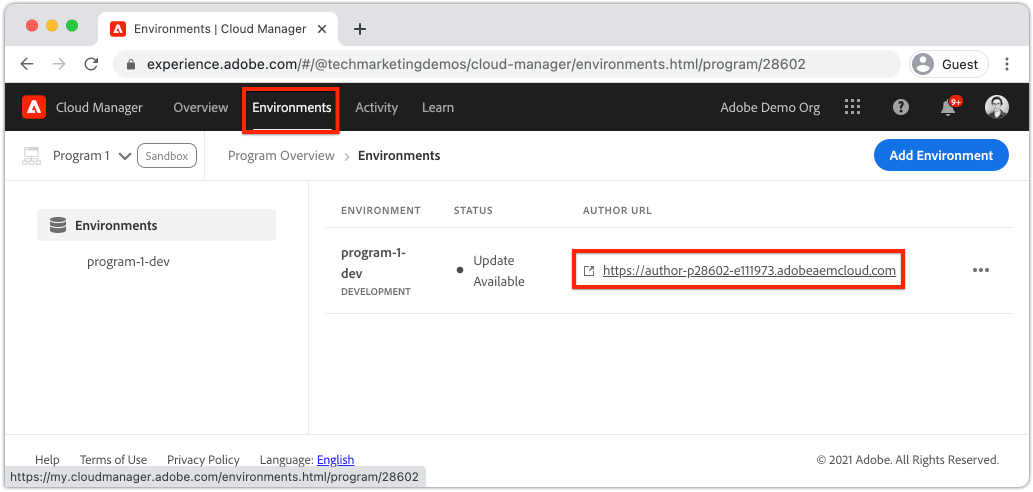Click the Cloud Manager title

pyautogui.click(x=99, y=107)
